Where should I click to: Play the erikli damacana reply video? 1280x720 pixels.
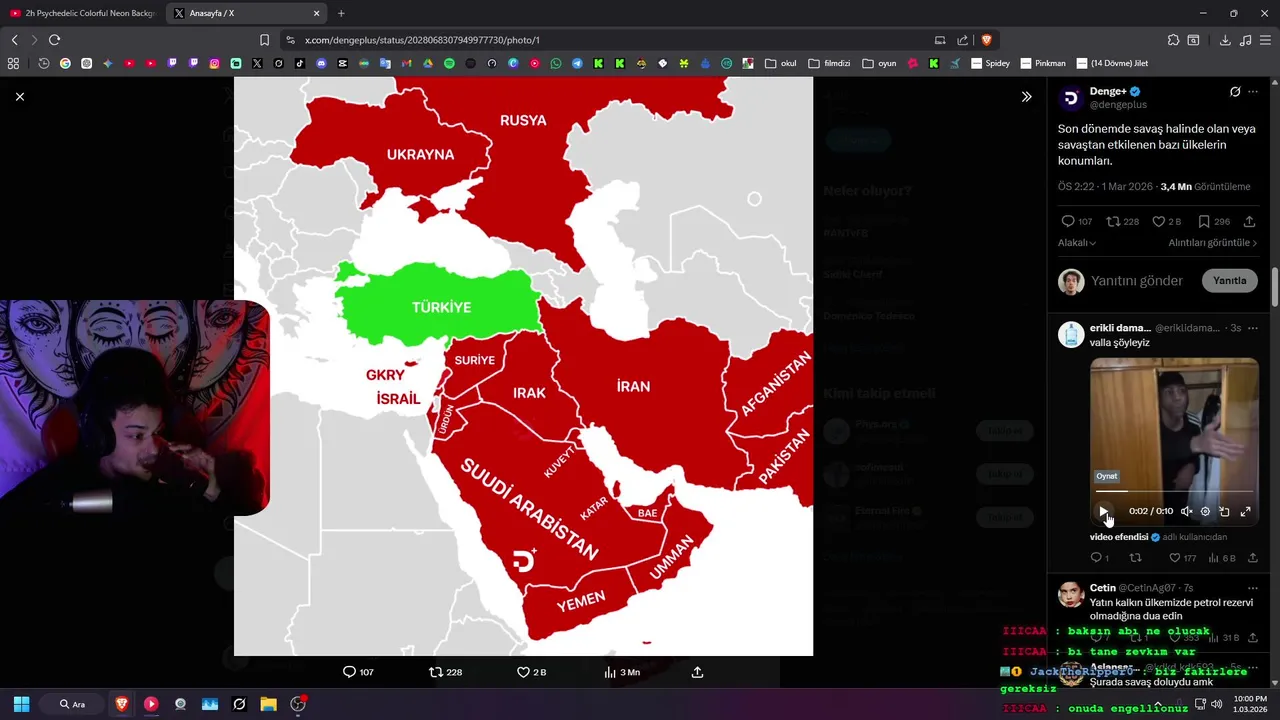tap(1104, 511)
